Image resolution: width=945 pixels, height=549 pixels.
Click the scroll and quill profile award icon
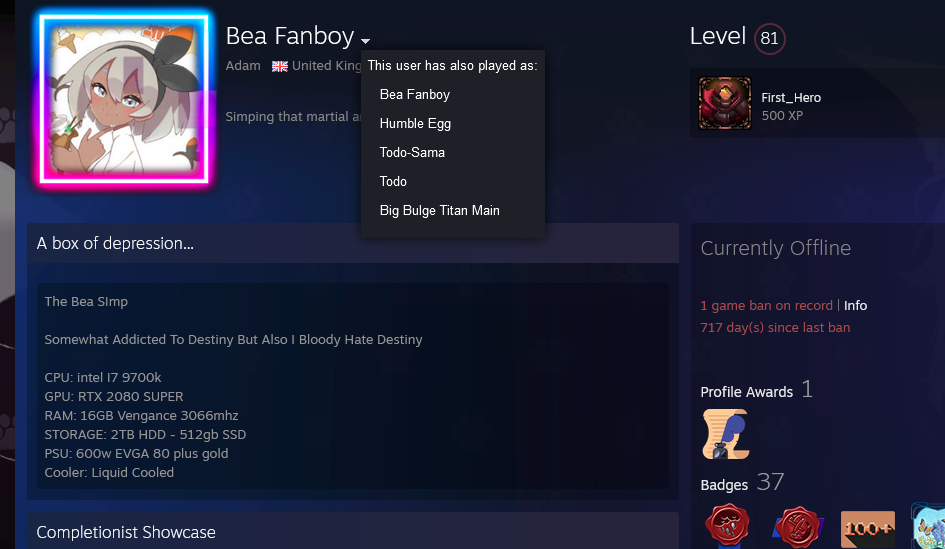[726, 434]
